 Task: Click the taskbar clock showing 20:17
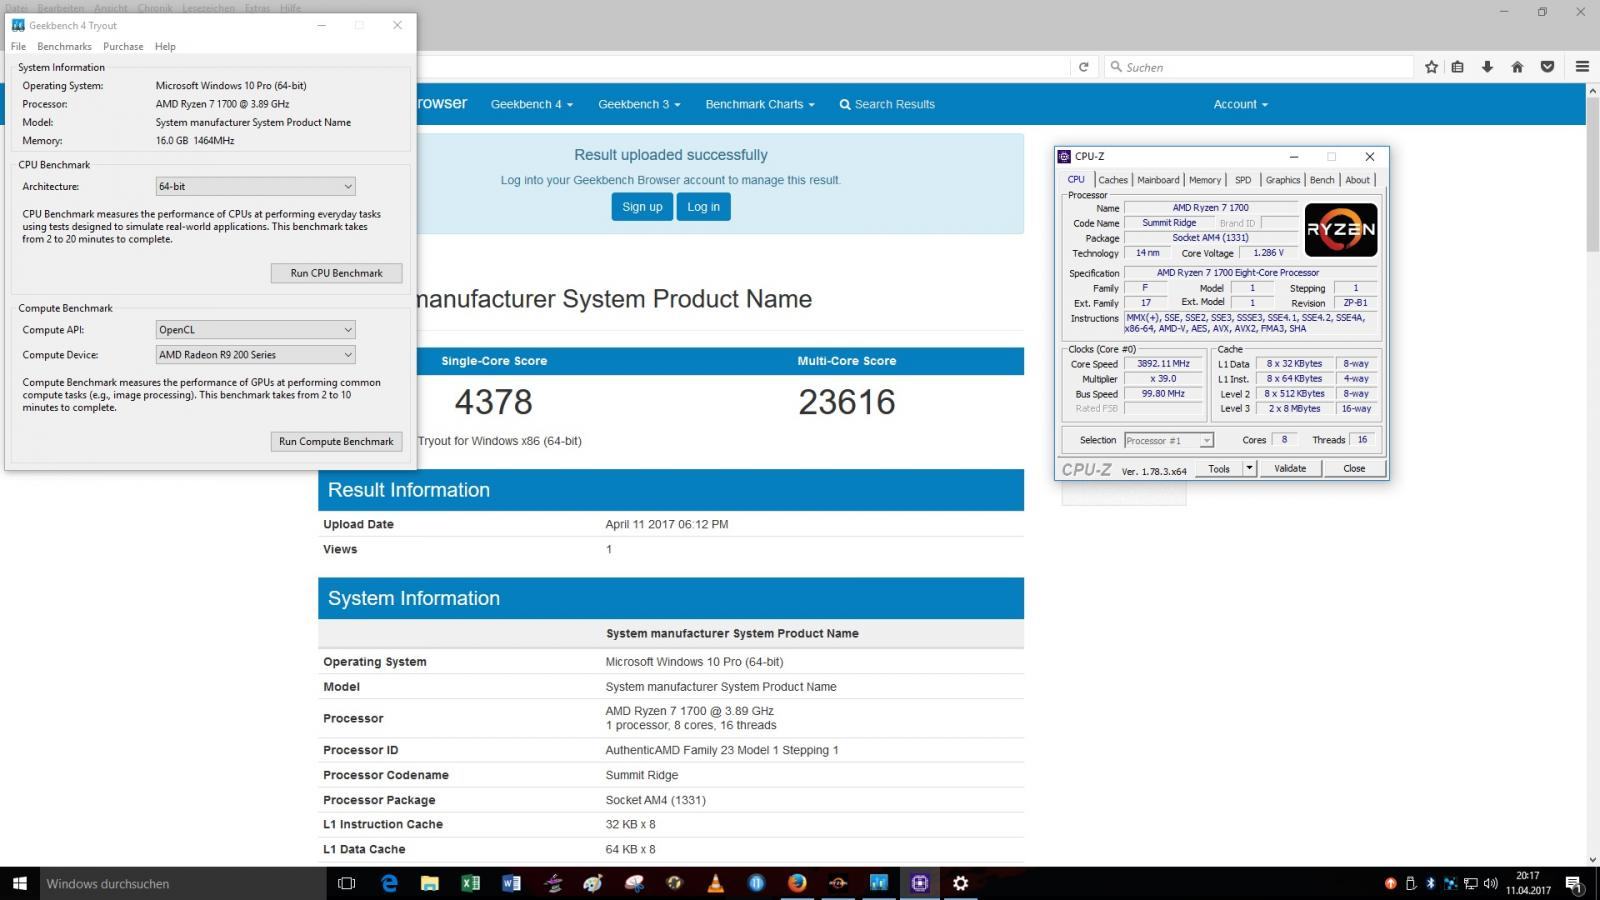1527,883
